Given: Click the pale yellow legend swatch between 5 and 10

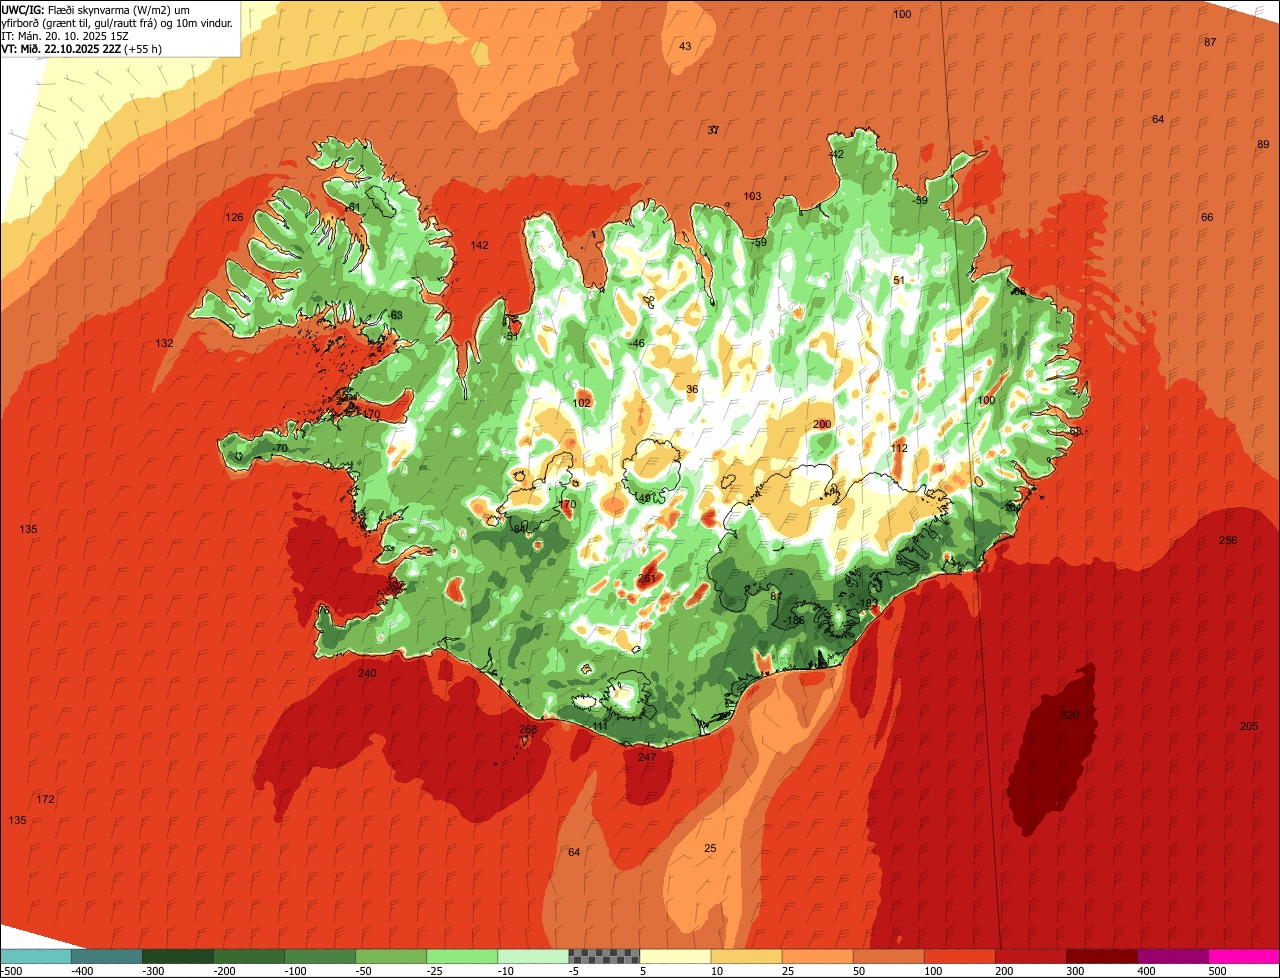Looking at the screenshot, I should coord(675,956).
